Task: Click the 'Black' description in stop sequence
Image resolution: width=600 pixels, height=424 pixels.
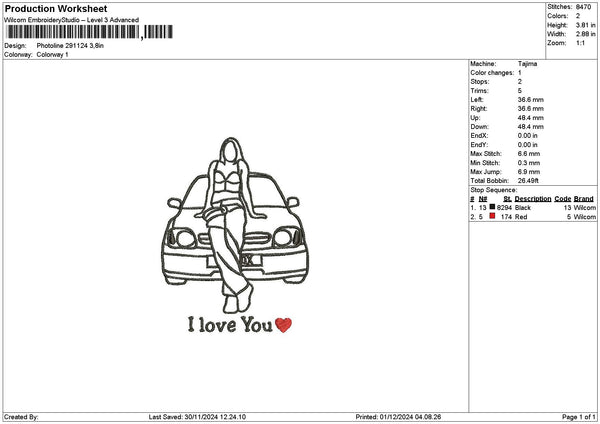Action: point(523,208)
